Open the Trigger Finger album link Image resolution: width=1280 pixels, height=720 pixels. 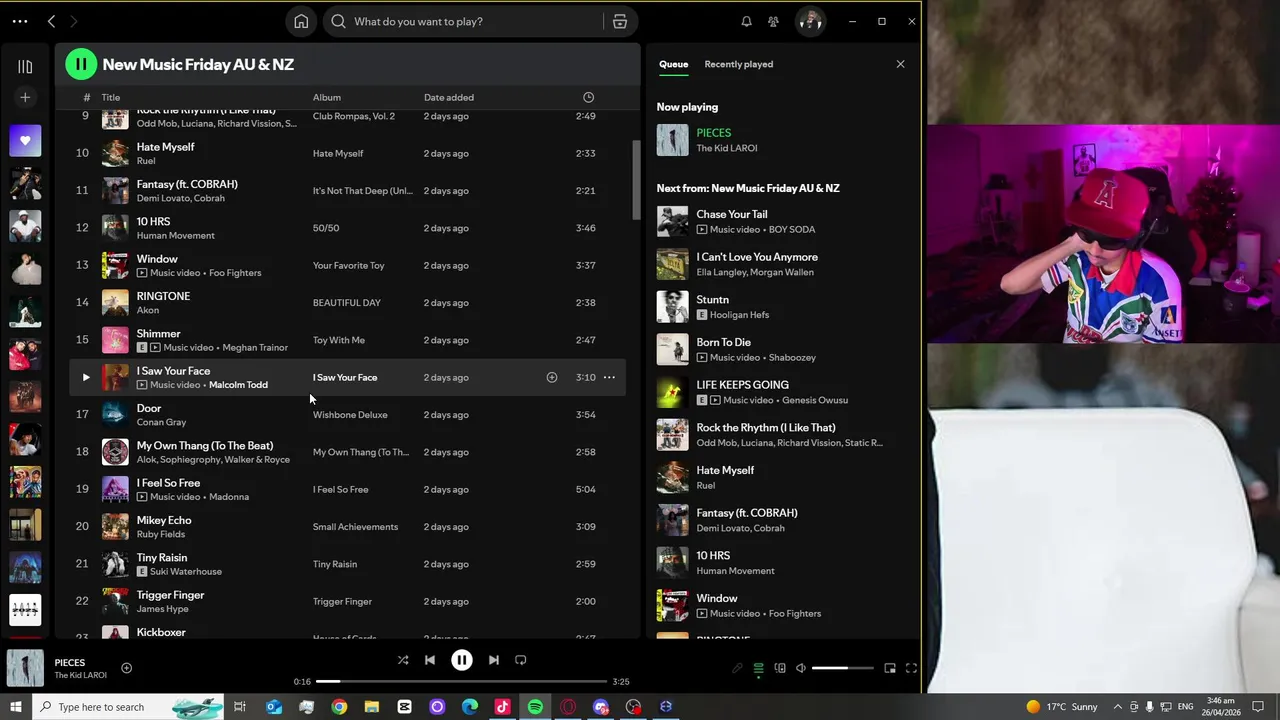(342, 601)
